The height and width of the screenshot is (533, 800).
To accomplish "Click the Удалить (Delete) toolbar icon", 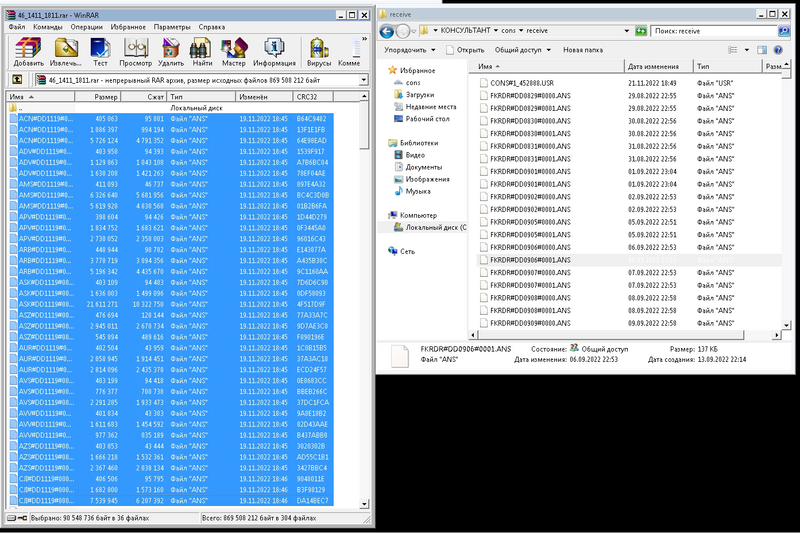I will [x=170, y=52].
